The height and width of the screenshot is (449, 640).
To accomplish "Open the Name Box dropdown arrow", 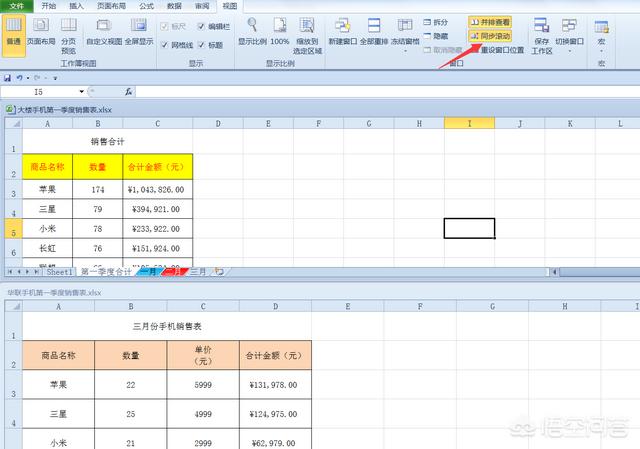I will click(82, 91).
